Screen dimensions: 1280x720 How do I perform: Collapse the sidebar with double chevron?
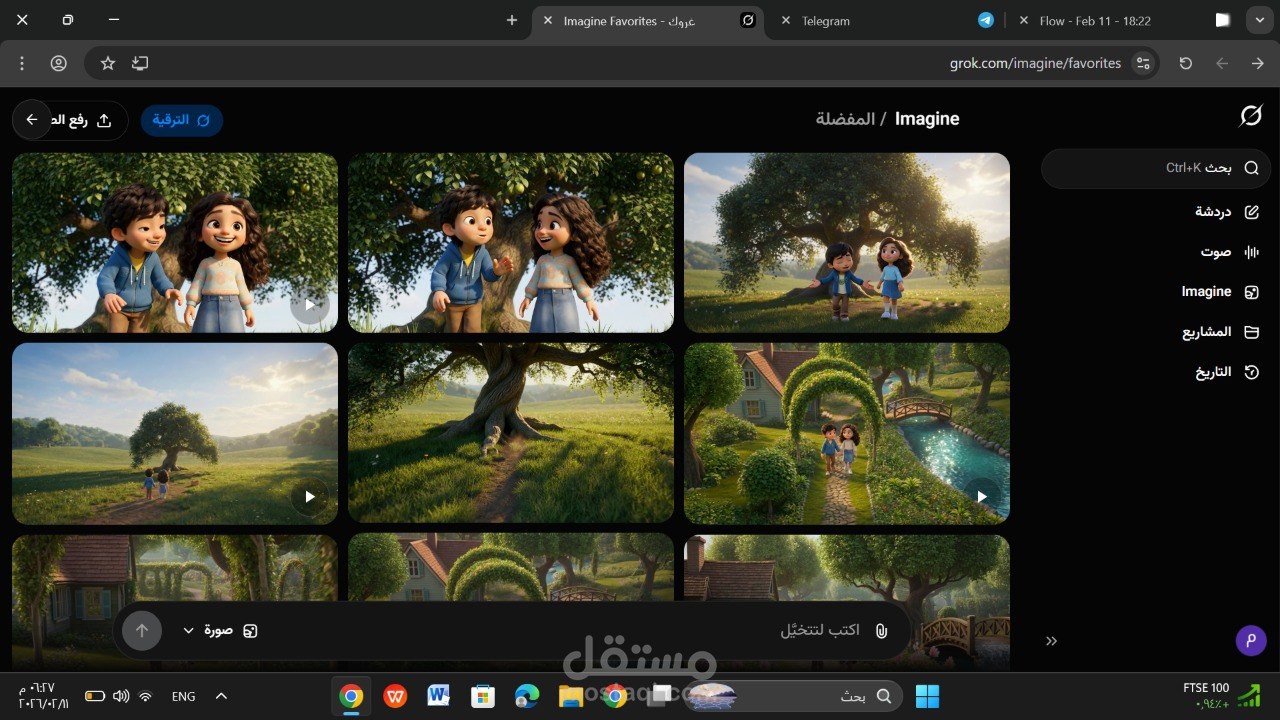[1051, 641]
